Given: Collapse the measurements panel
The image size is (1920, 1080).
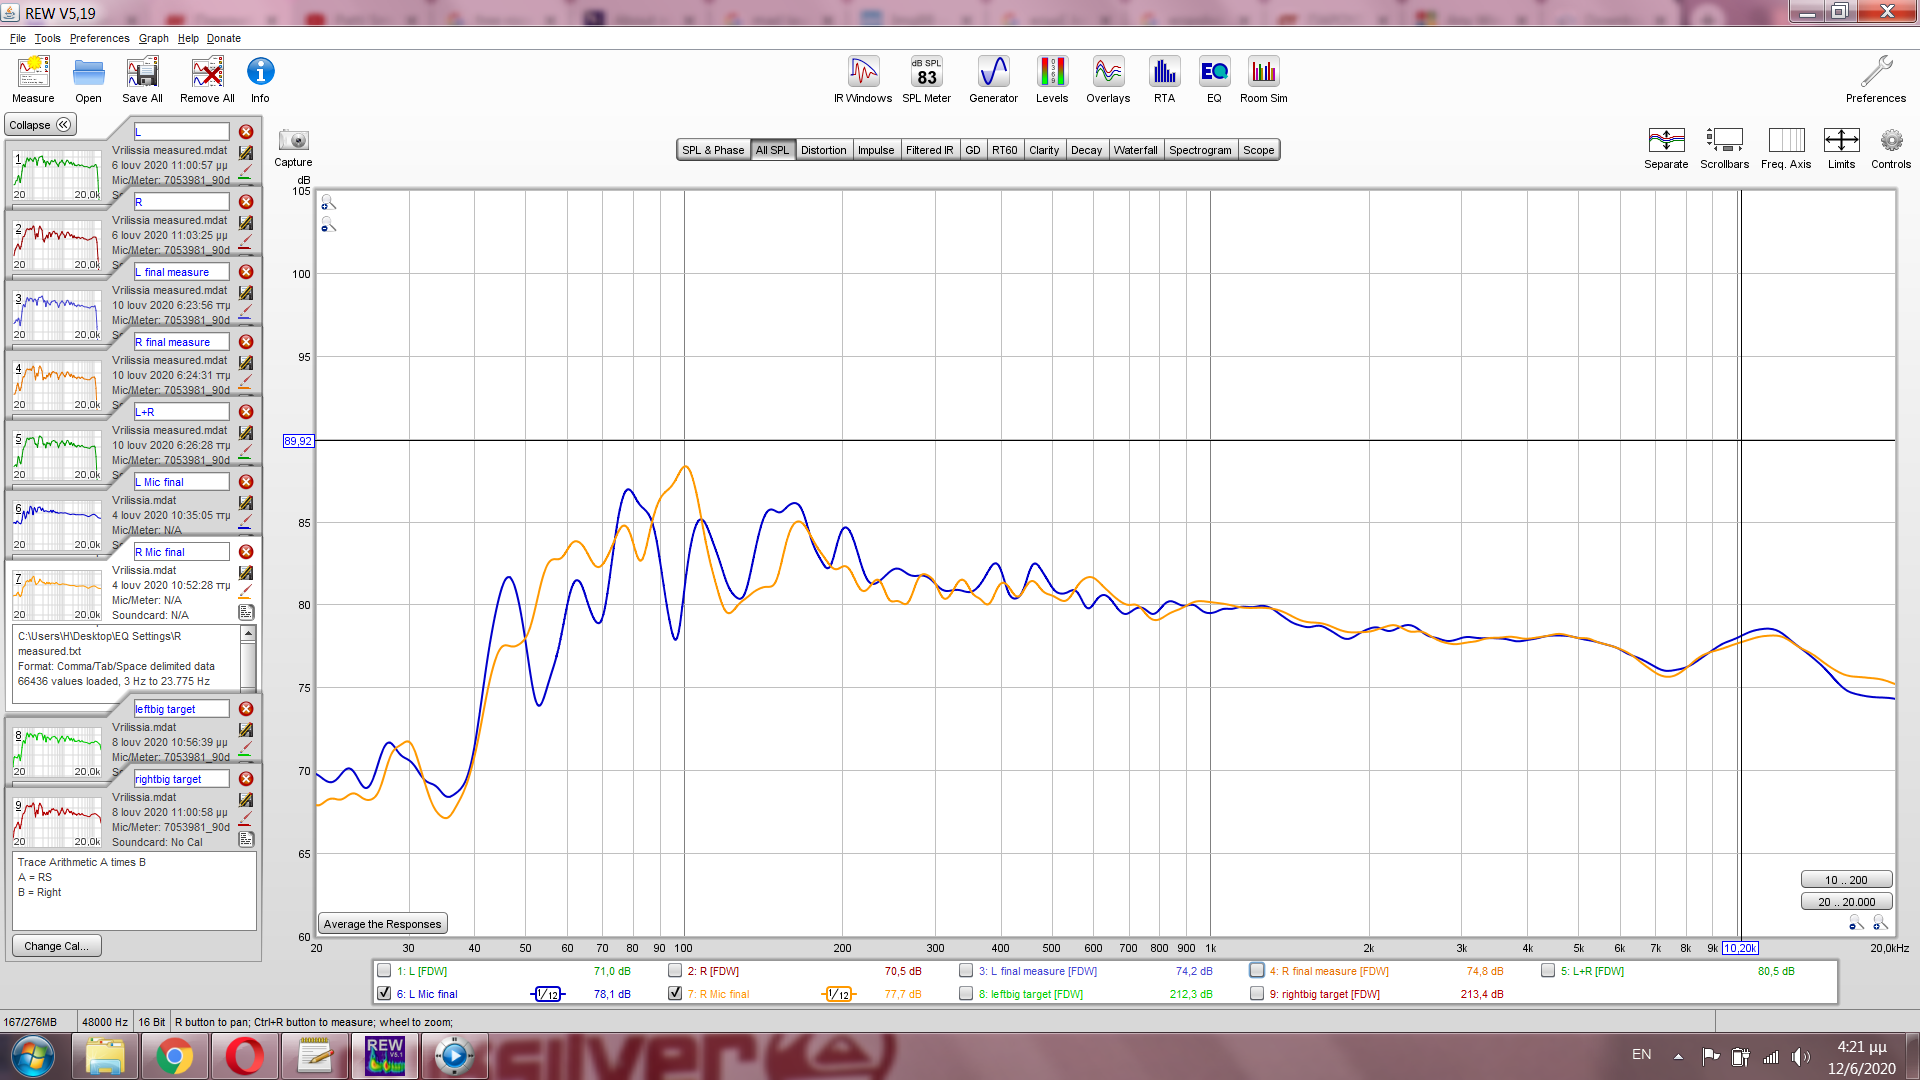Looking at the screenshot, I should pyautogui.click(x=40, y=125).
